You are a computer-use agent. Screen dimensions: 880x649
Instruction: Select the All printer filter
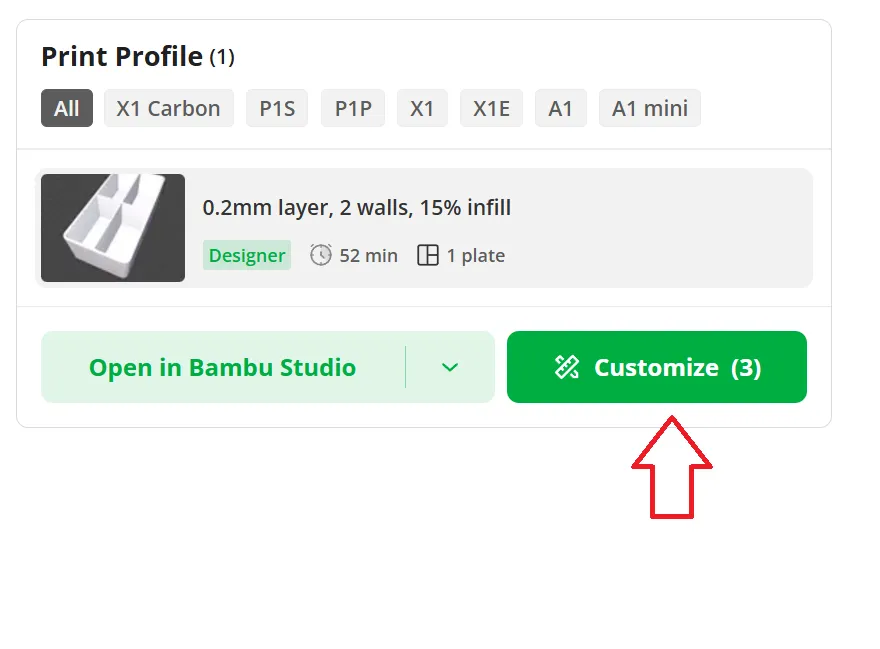pyautogui.click(x=67, y=108)
